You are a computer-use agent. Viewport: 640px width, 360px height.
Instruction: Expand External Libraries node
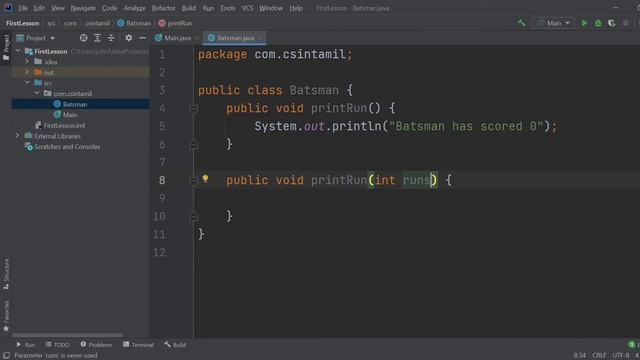pyautogui.click(x=18, y=136)
